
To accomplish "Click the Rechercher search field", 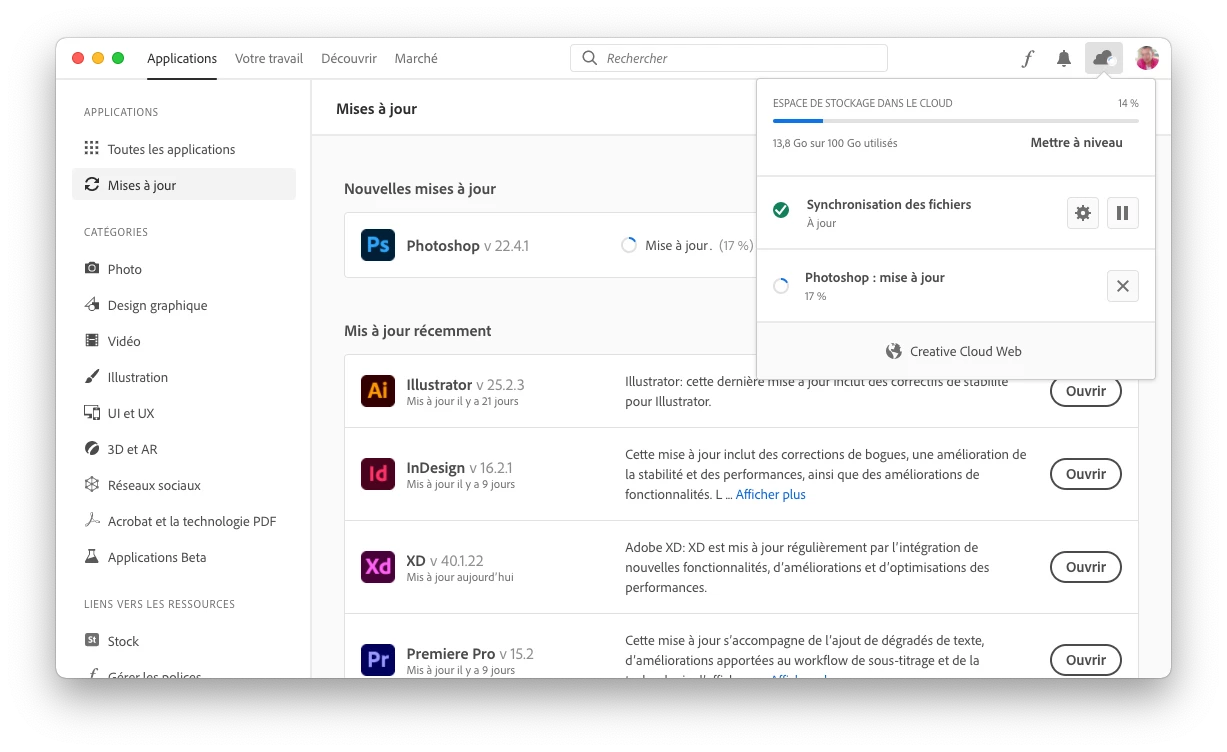I will tap(729, 58).
